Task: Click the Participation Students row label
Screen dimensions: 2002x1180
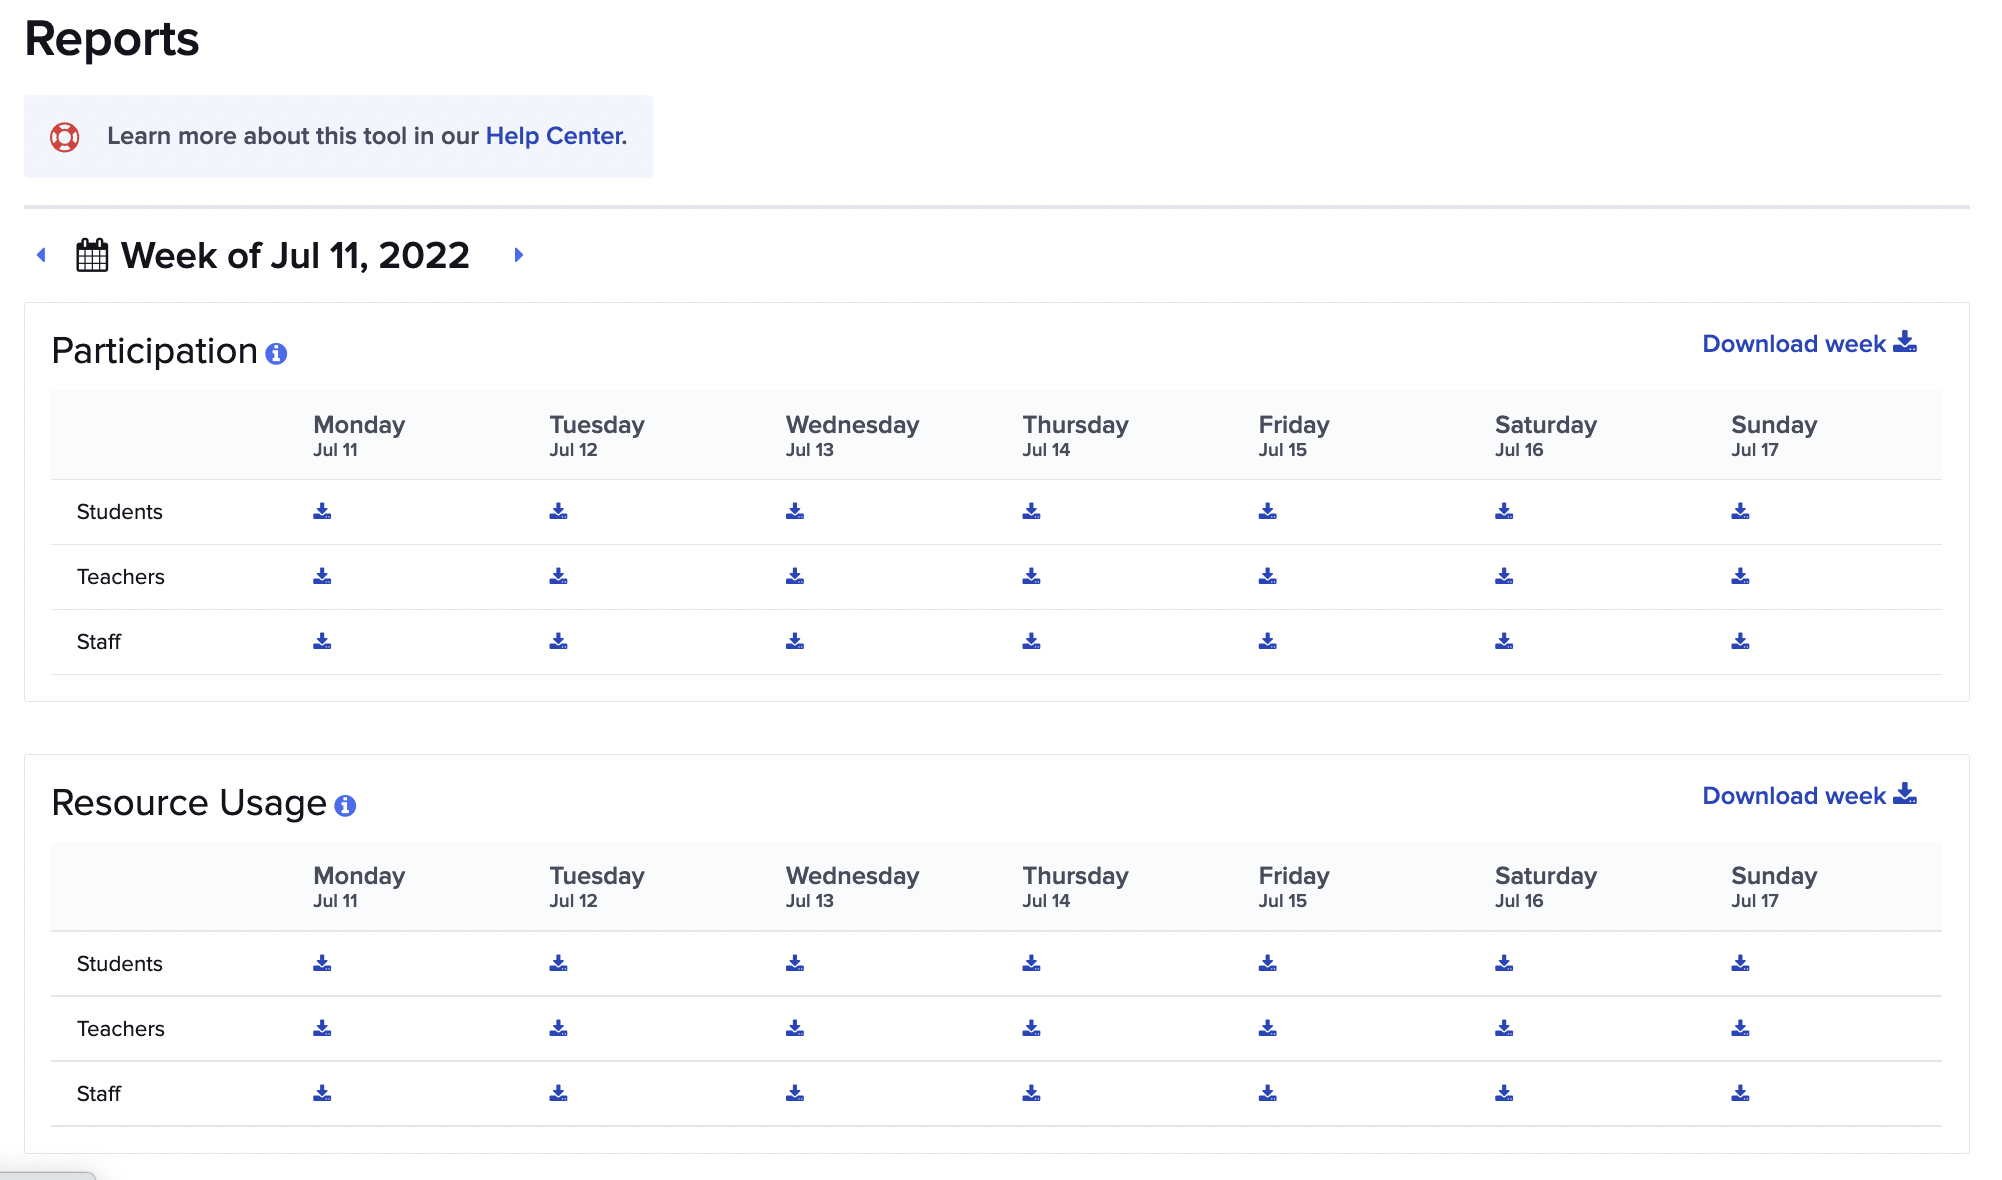Action: click(x=120, y=512)
